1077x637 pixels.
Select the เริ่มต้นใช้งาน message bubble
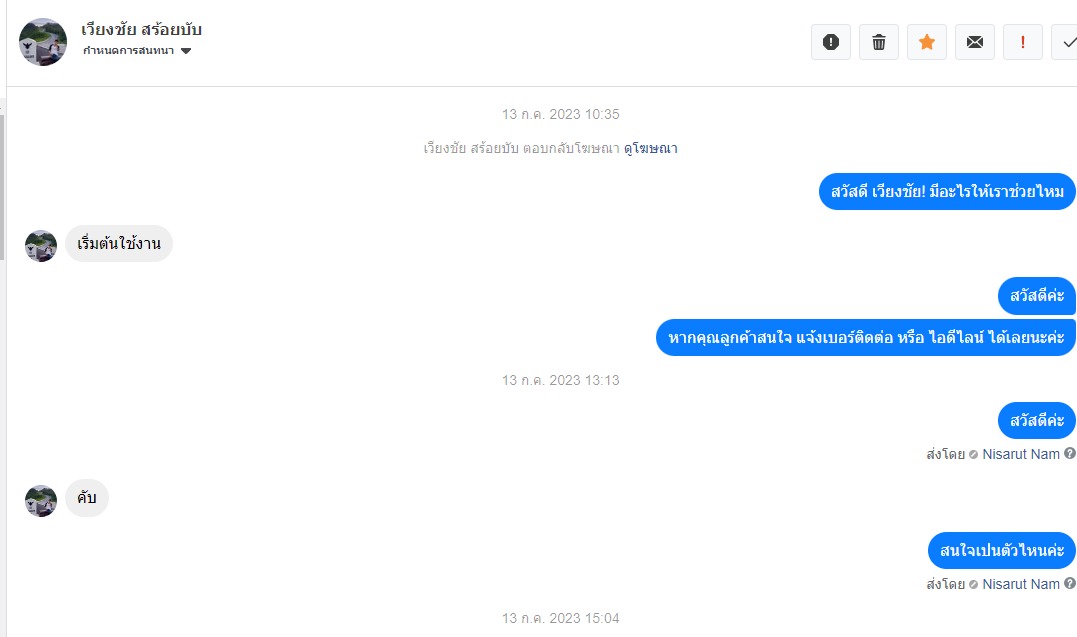(x=119, y=243)
